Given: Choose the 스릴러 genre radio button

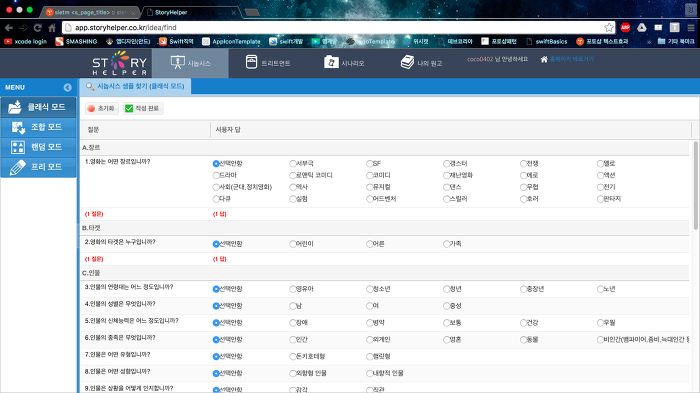Looking at the screenshot, I should coord(446,199).
